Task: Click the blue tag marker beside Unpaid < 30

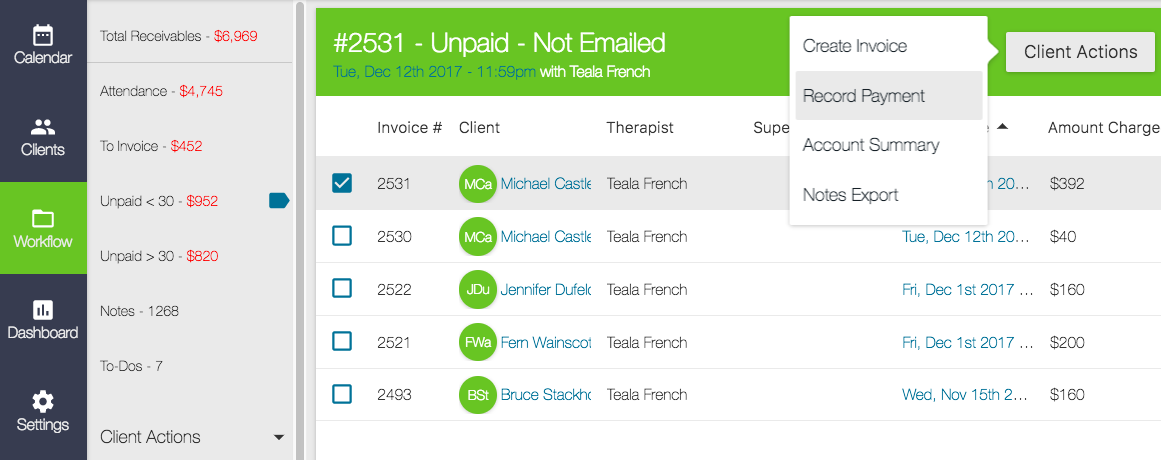Action: tap(279, 201)
